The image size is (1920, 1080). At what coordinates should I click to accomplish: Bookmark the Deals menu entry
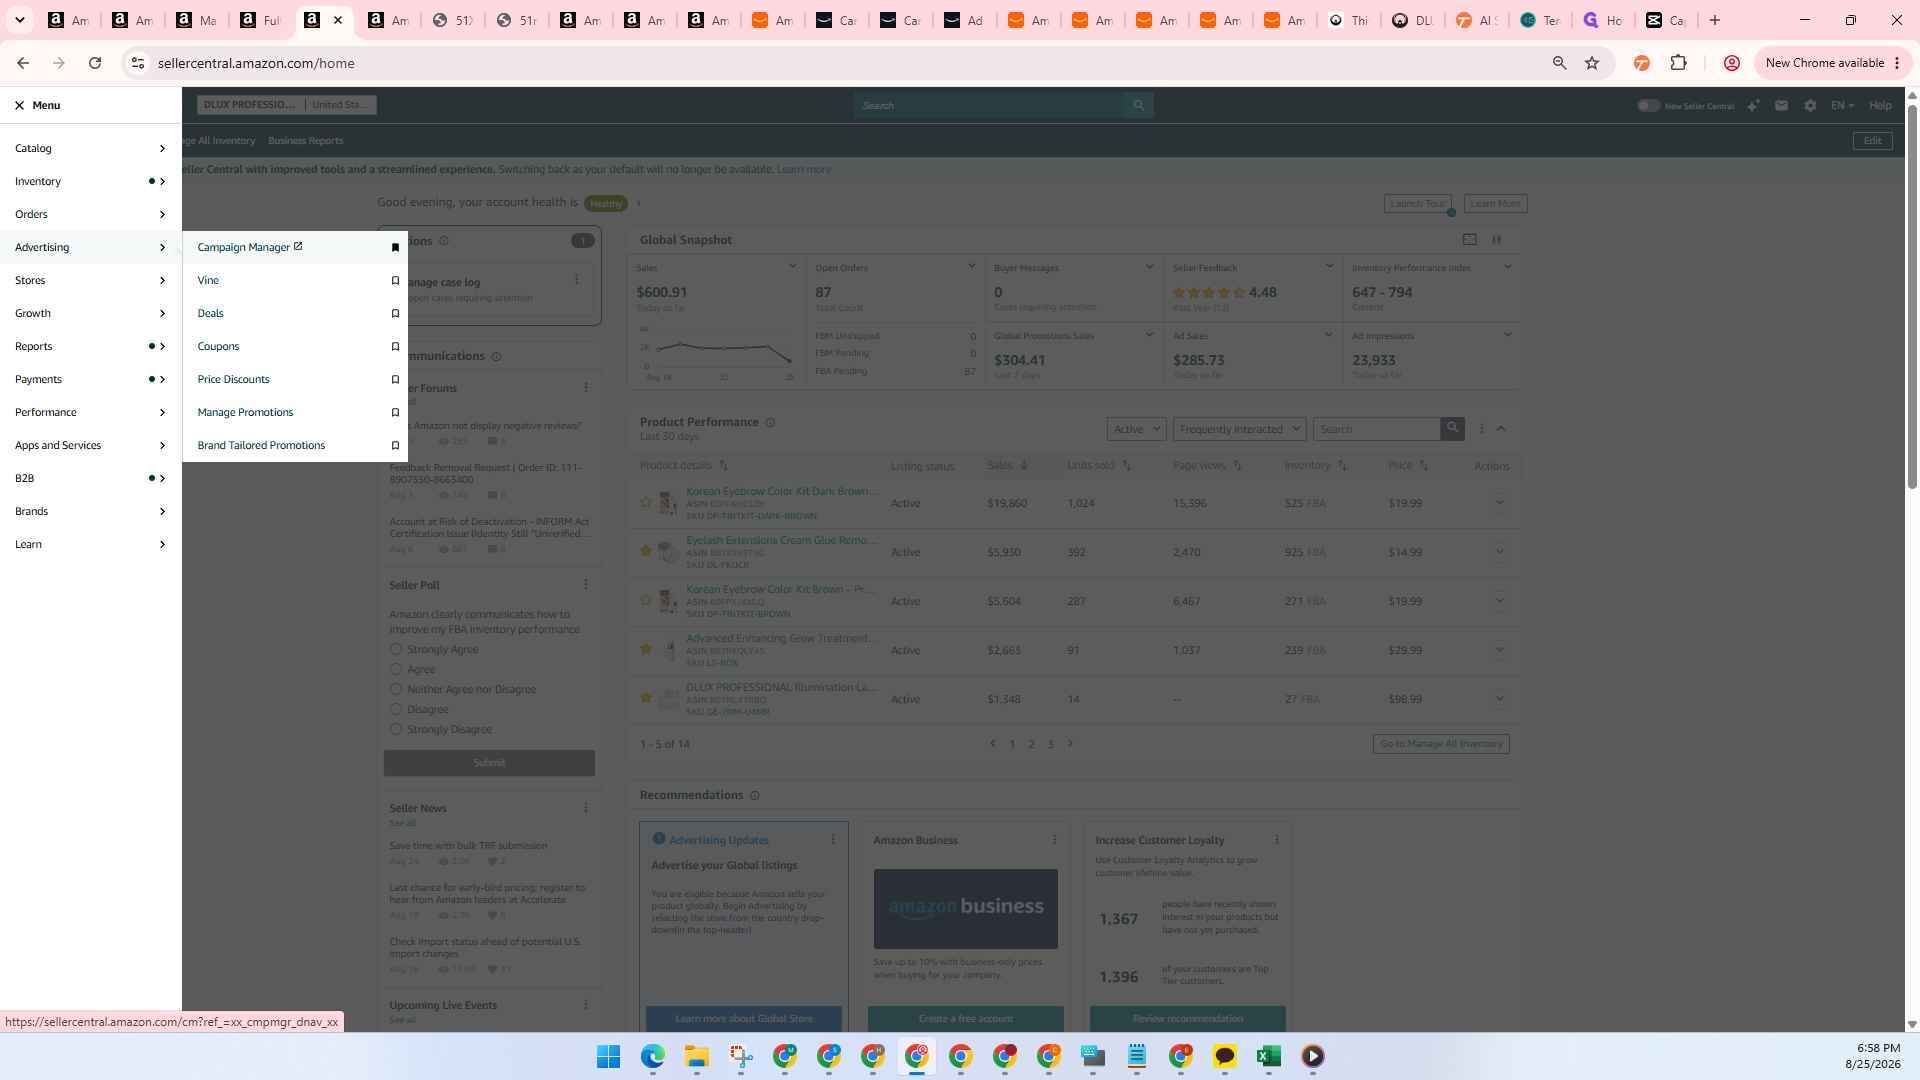[395, 313]
